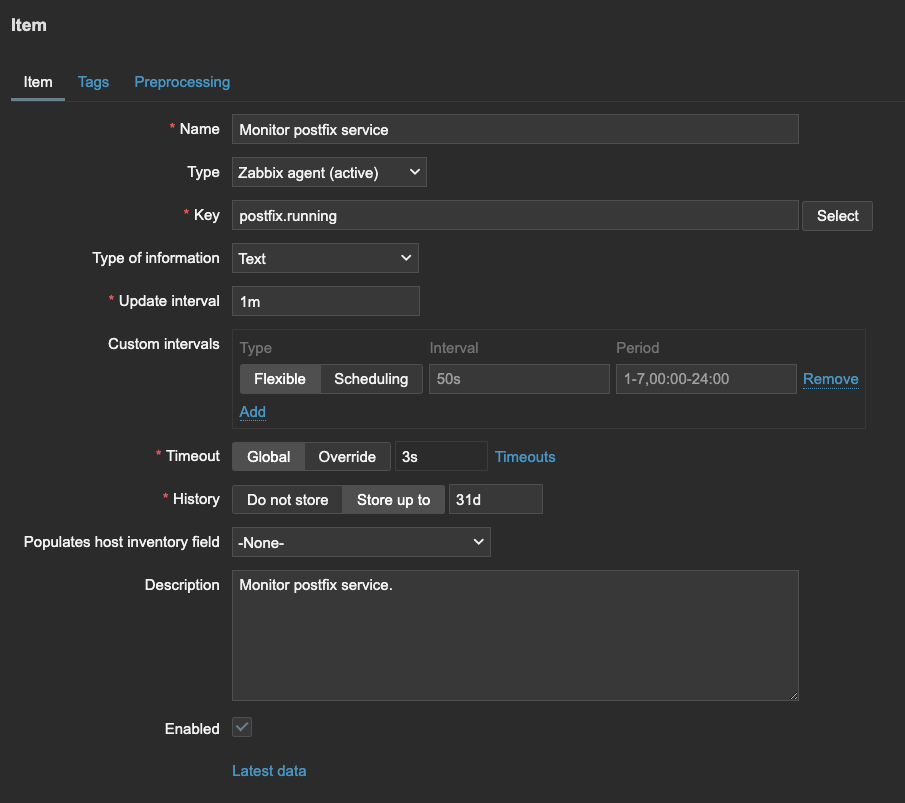Click the Key field with postfix.running
This screenshot has width=905, height=803.
(x=515, y=215)
